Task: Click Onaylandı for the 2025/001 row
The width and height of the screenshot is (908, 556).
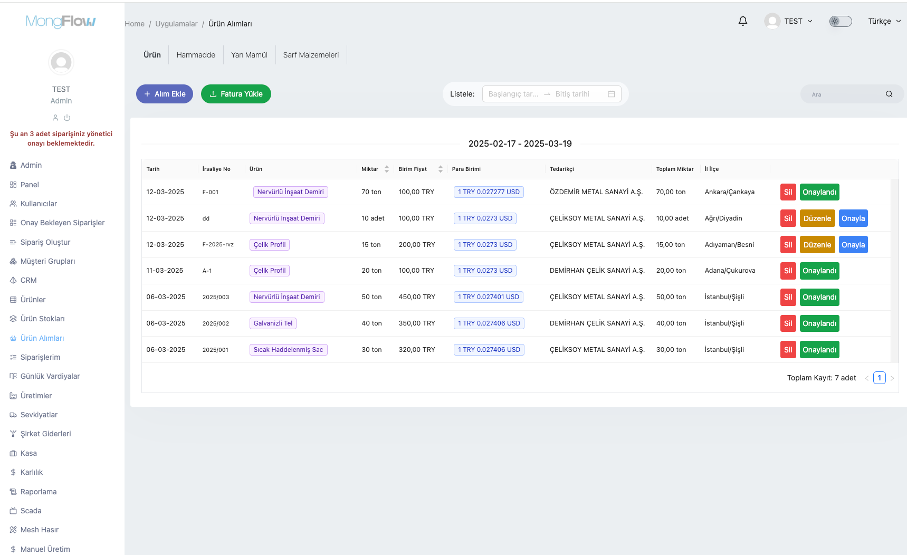Action: pyautogui.click(x=819, y=350)
